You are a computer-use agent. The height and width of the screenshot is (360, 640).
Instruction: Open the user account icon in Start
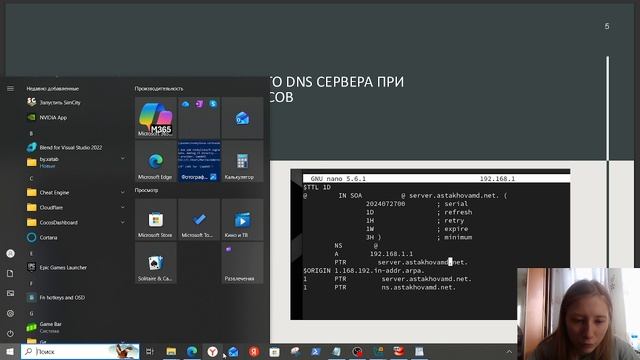[10, 253]
